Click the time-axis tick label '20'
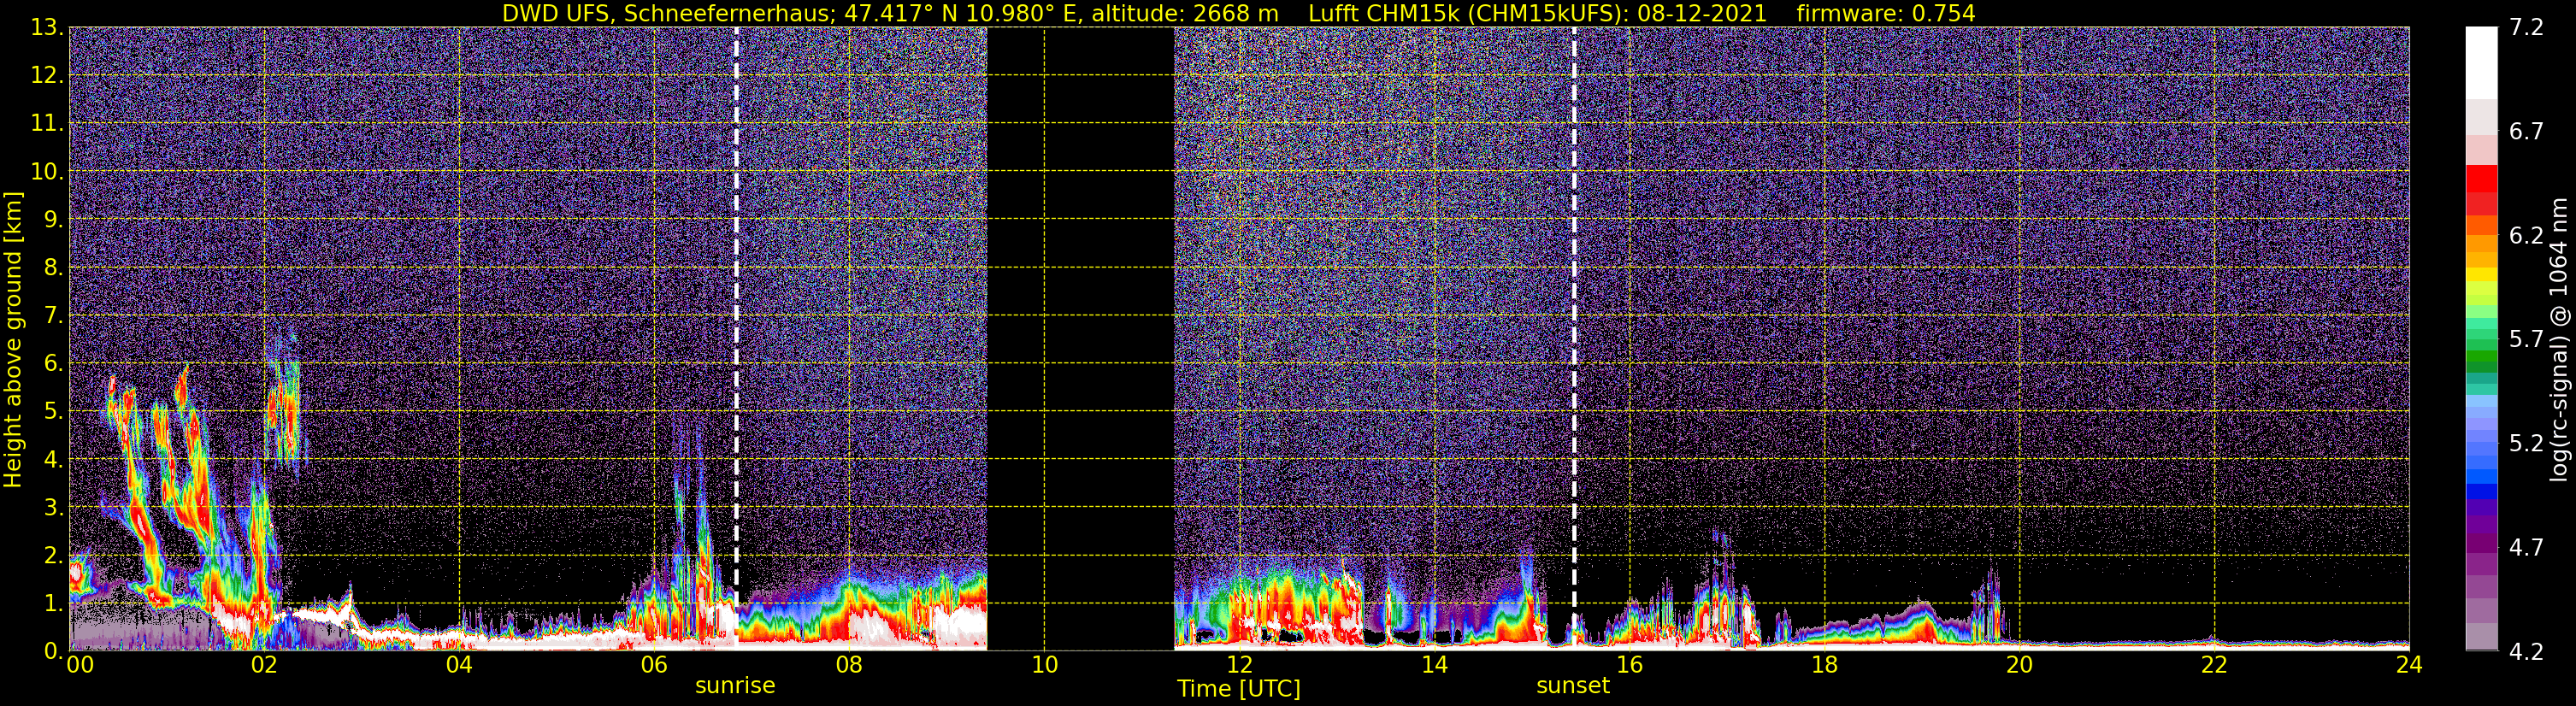This screenshot has width=2576, height=706. click(2019, 665)
